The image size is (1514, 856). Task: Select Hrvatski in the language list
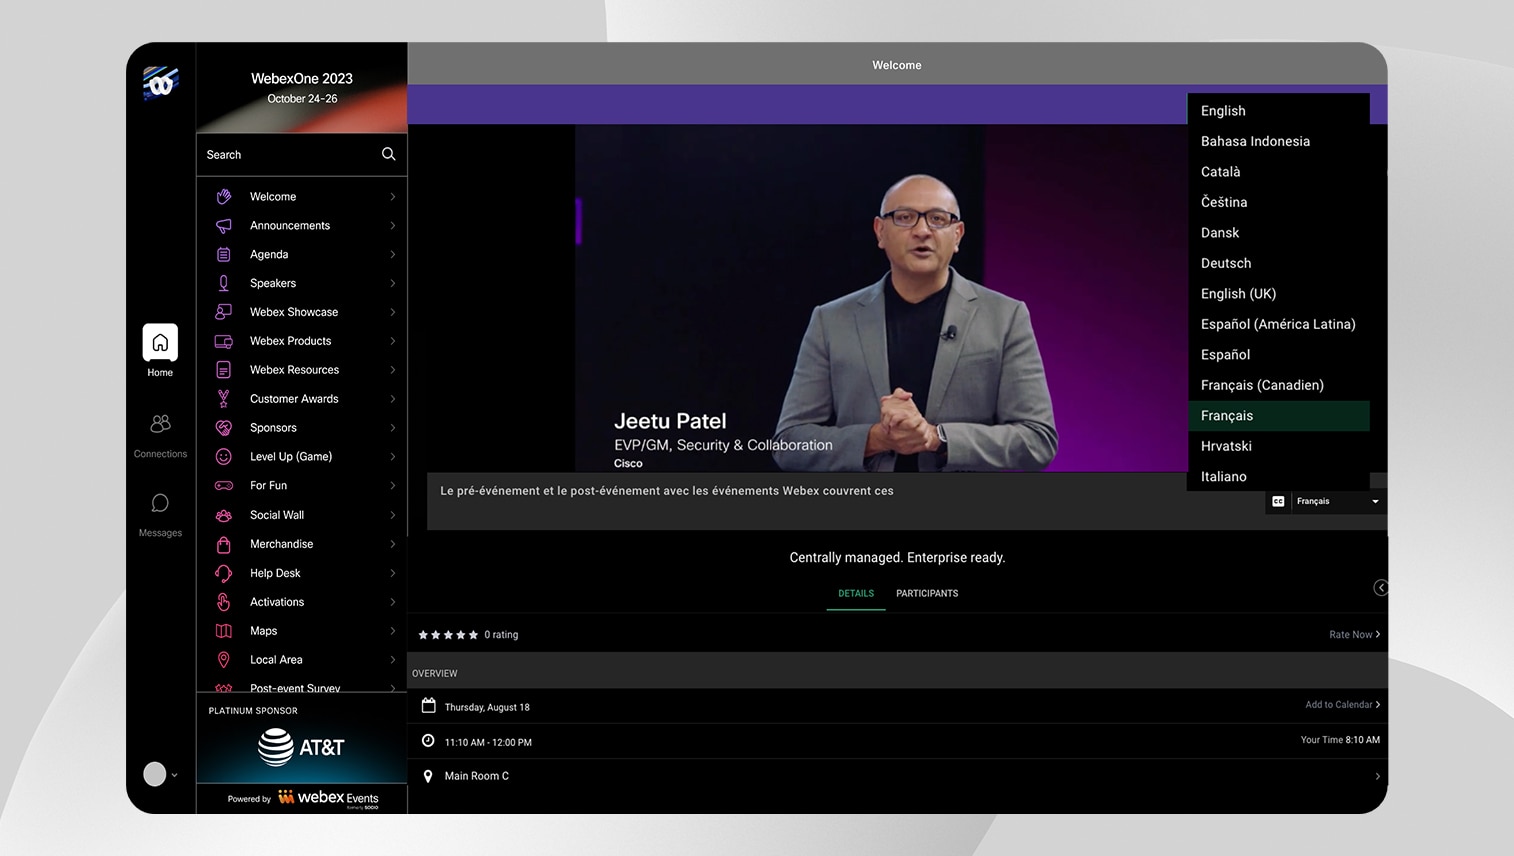tap(1278, 446)
